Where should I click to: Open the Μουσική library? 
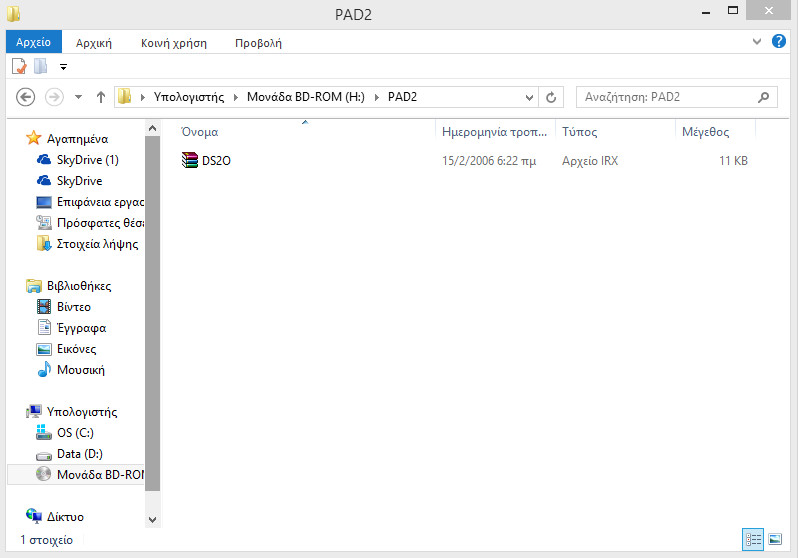click(x=80, y=370)
